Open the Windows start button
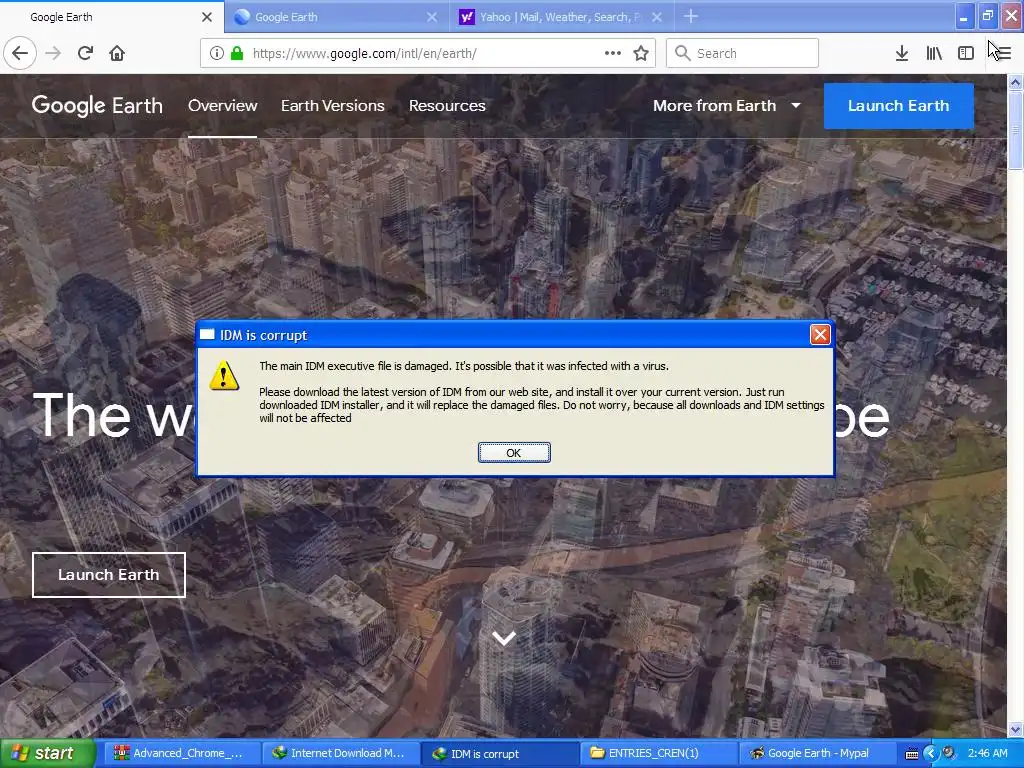Viewport: 1024px width, 768px height. click(x=47, y=754)
